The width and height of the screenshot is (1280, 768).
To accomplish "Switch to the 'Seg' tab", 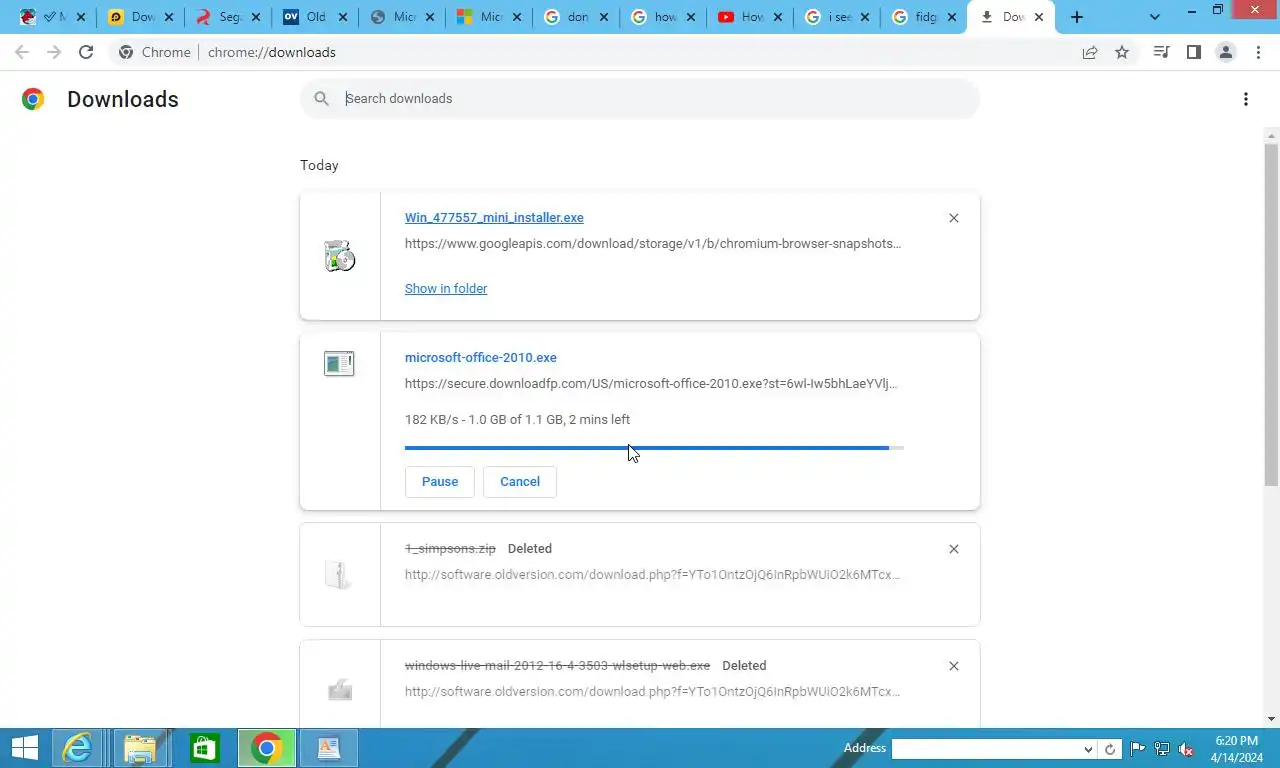I will 229,17.
